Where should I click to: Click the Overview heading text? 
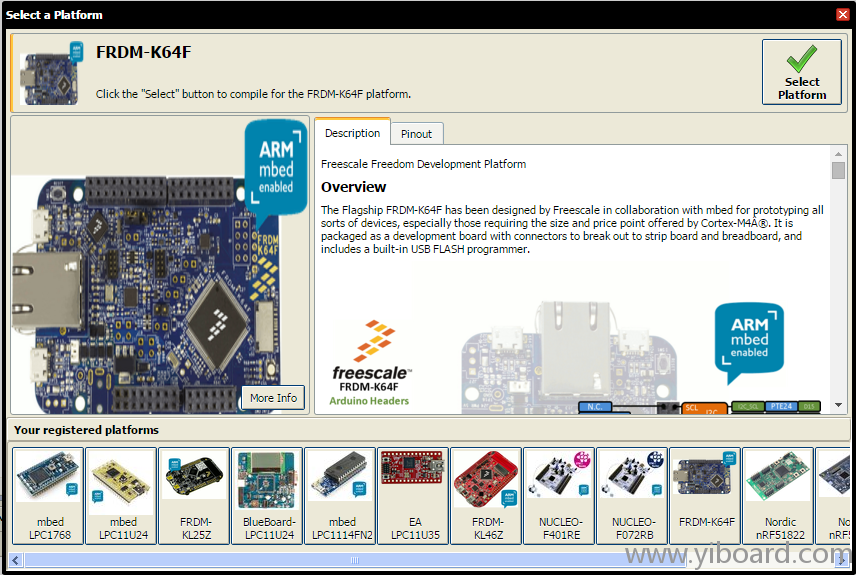[353, 187]
